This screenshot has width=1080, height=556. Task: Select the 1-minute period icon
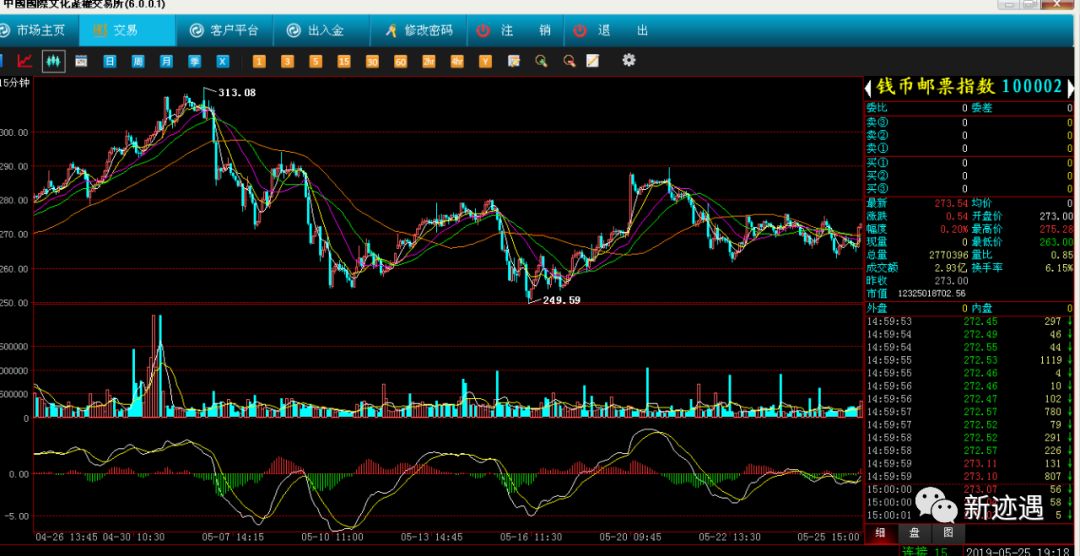click(259, 61)
